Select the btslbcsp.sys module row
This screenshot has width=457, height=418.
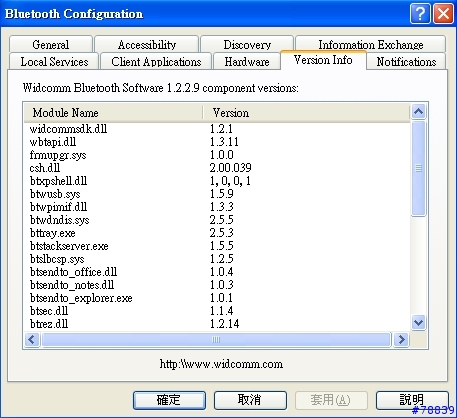[217, 259]
